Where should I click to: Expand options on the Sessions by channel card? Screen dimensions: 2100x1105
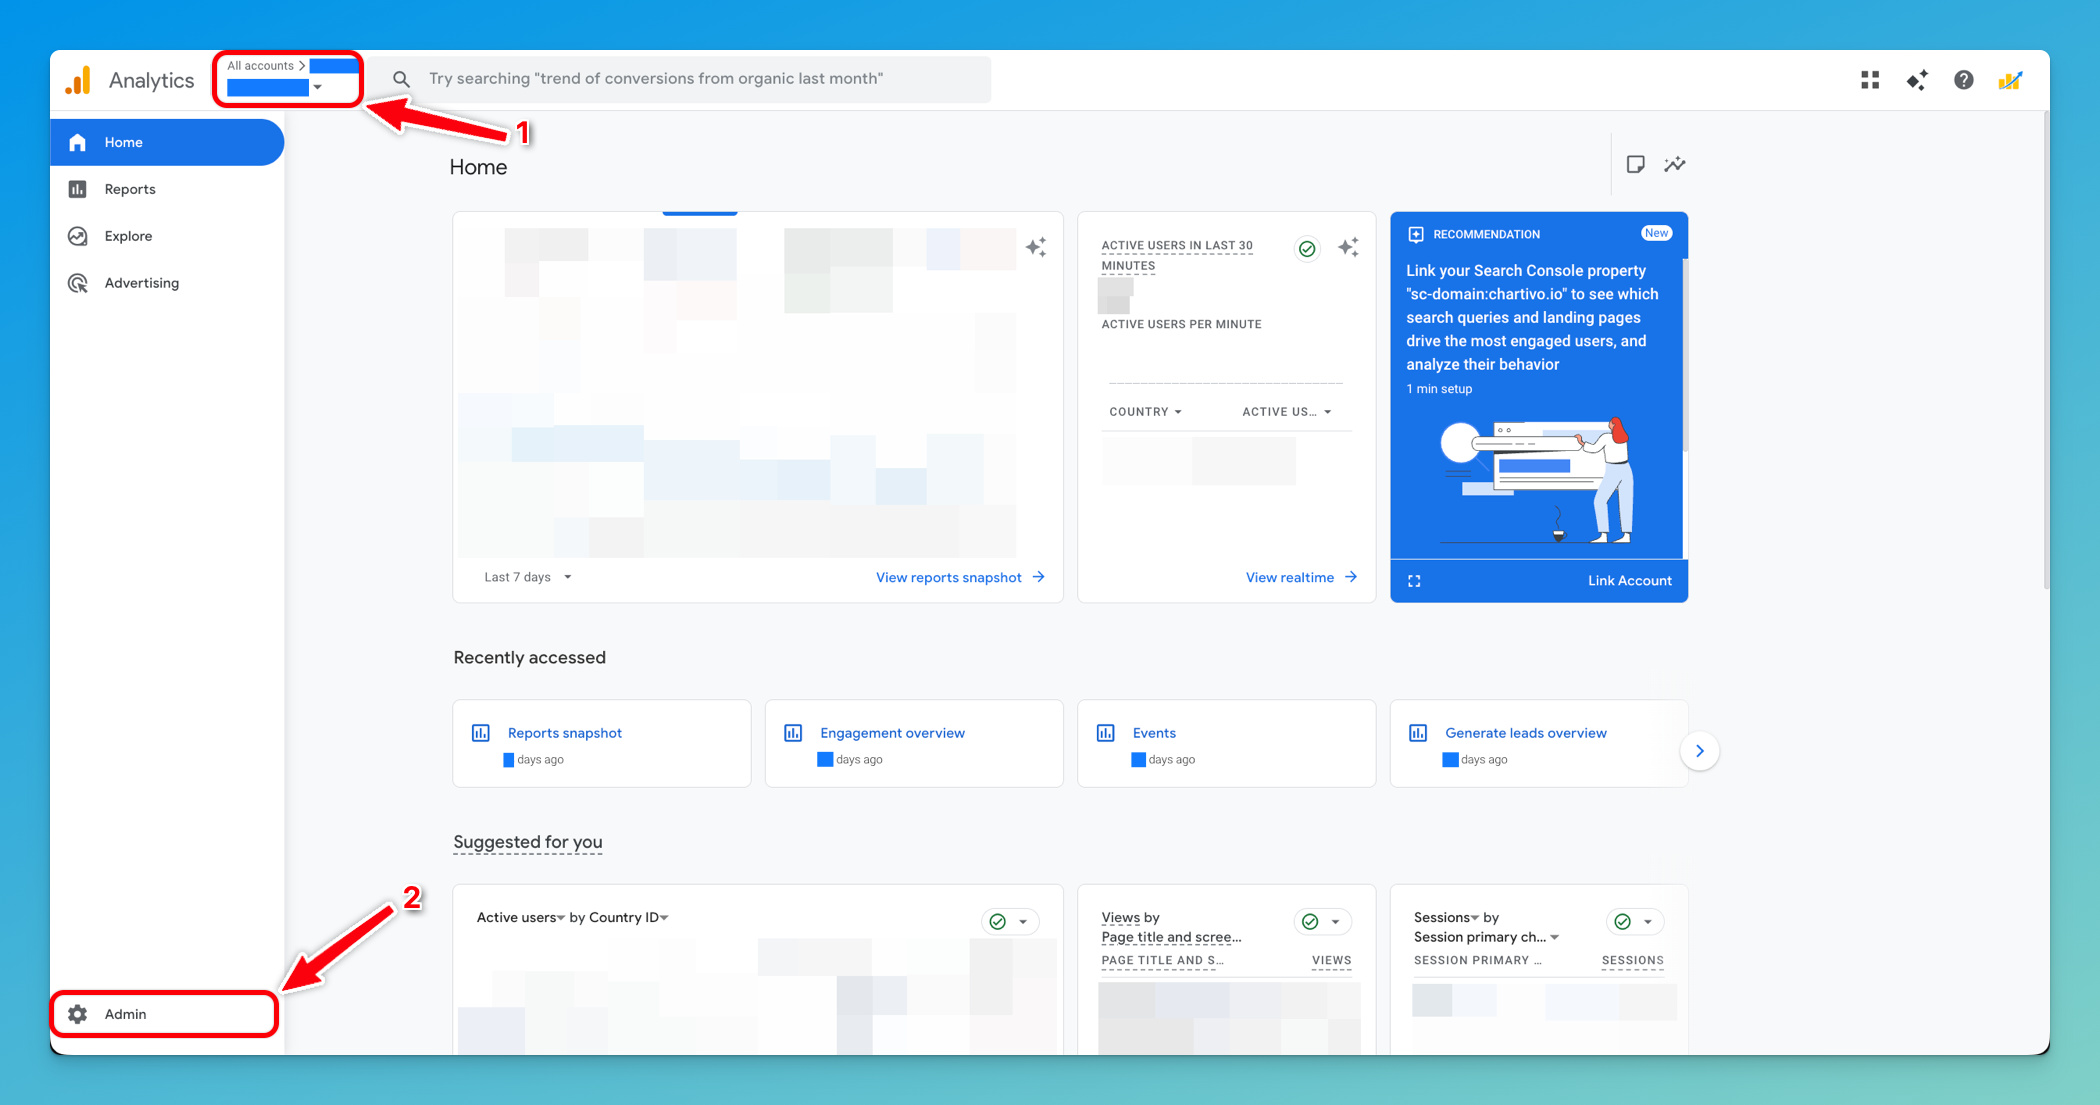(1648, 921)
